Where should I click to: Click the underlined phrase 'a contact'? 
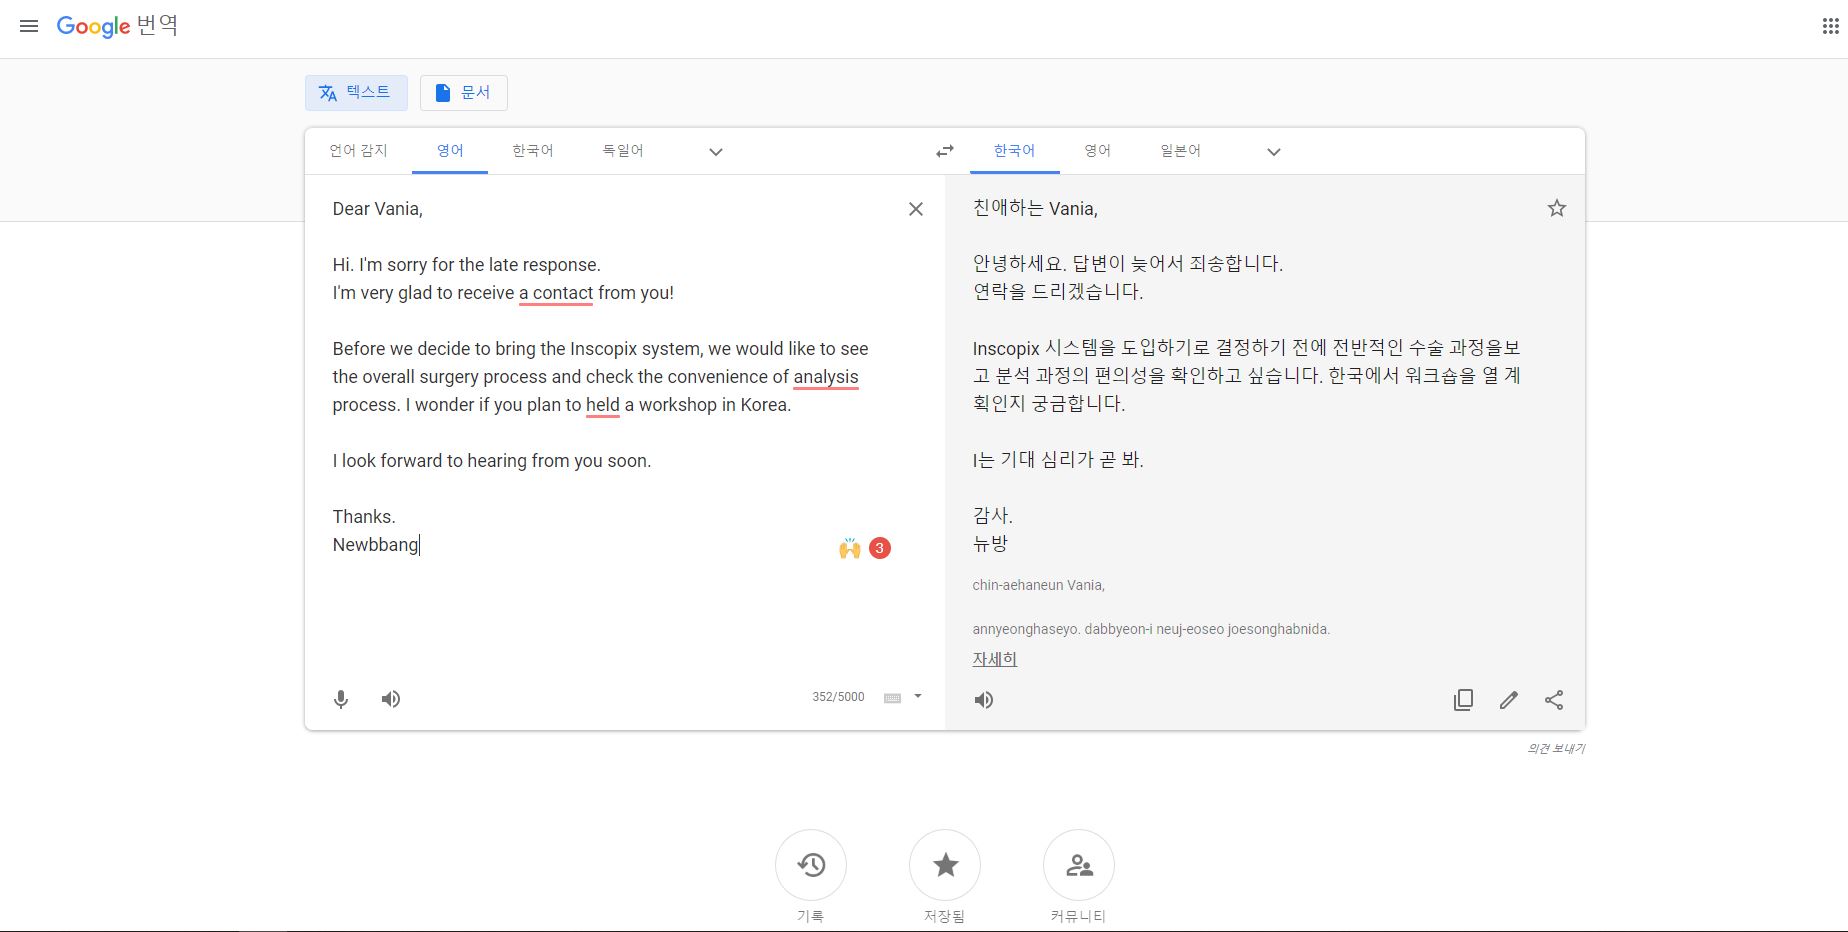pyautogui.click(x=556, y=293)
